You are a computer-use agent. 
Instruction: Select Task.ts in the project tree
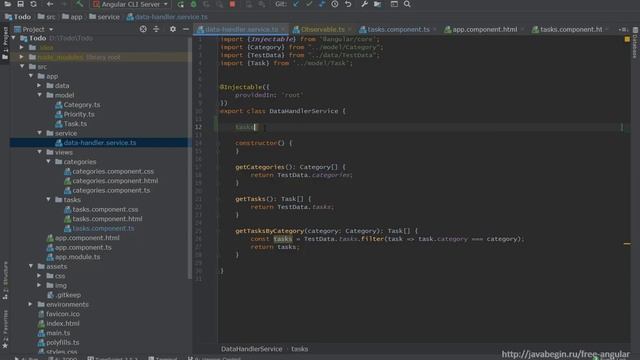point(71,124)
